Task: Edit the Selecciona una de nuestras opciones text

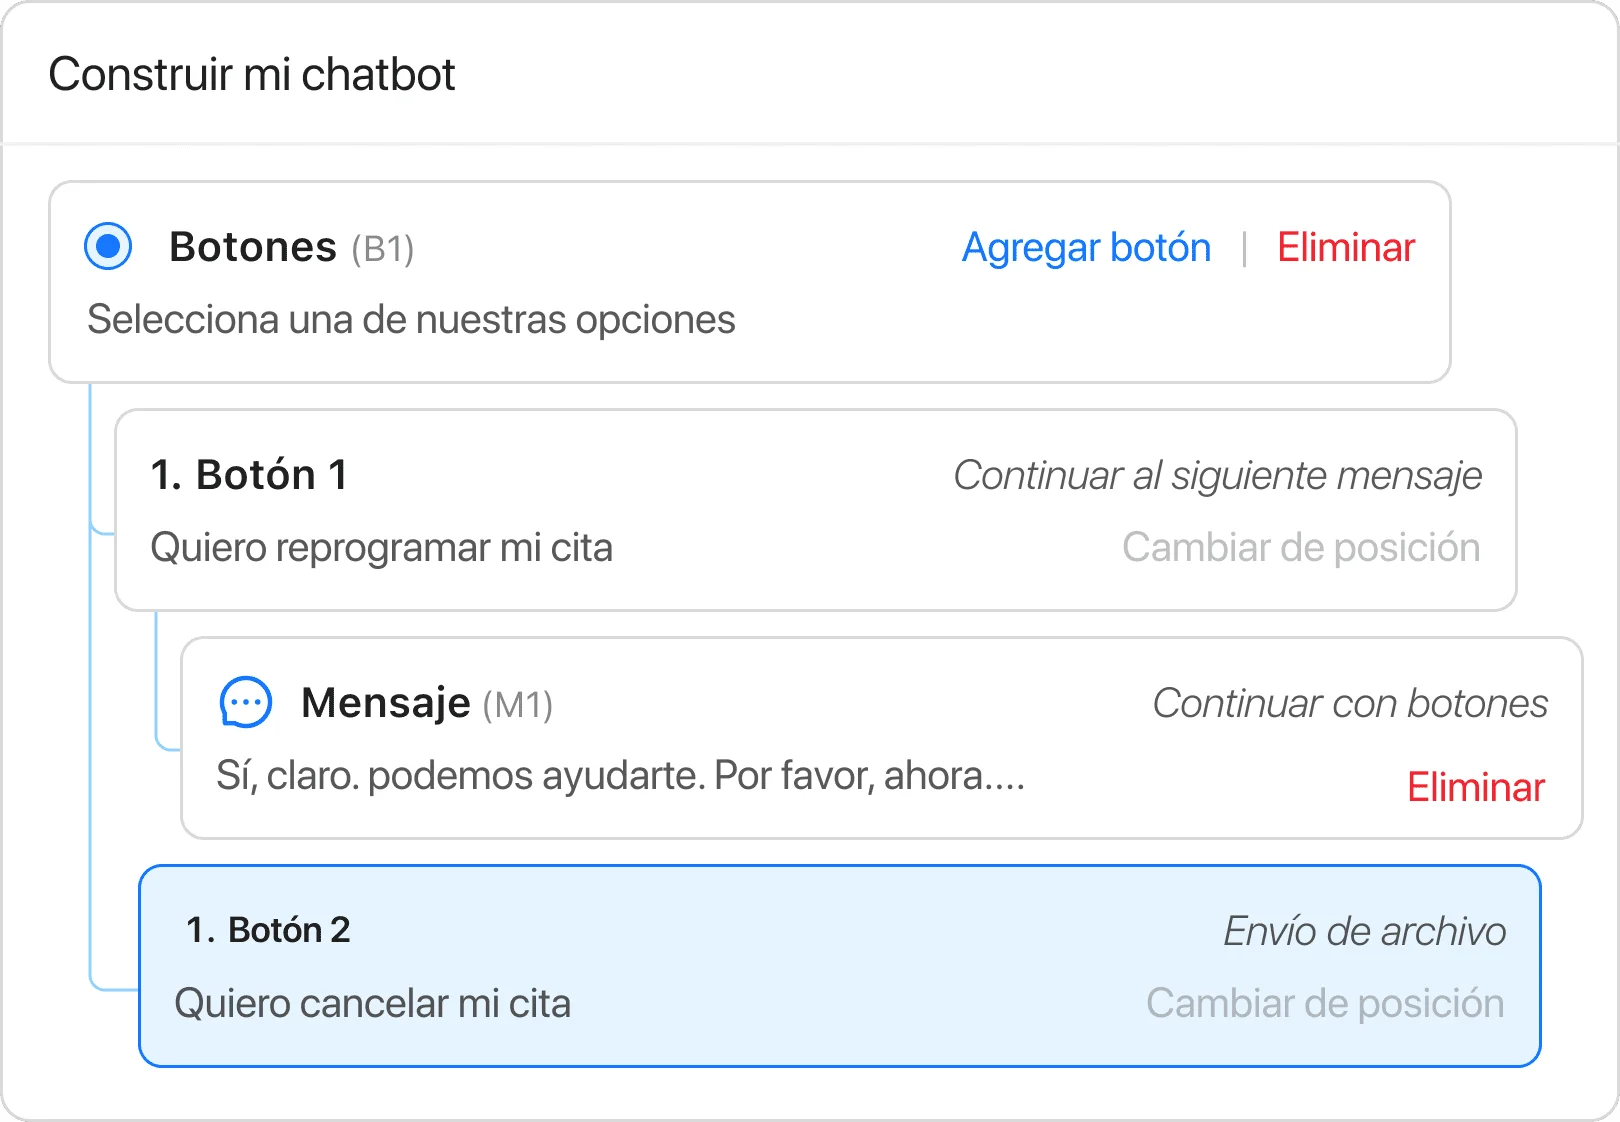Action: (411, 319)
